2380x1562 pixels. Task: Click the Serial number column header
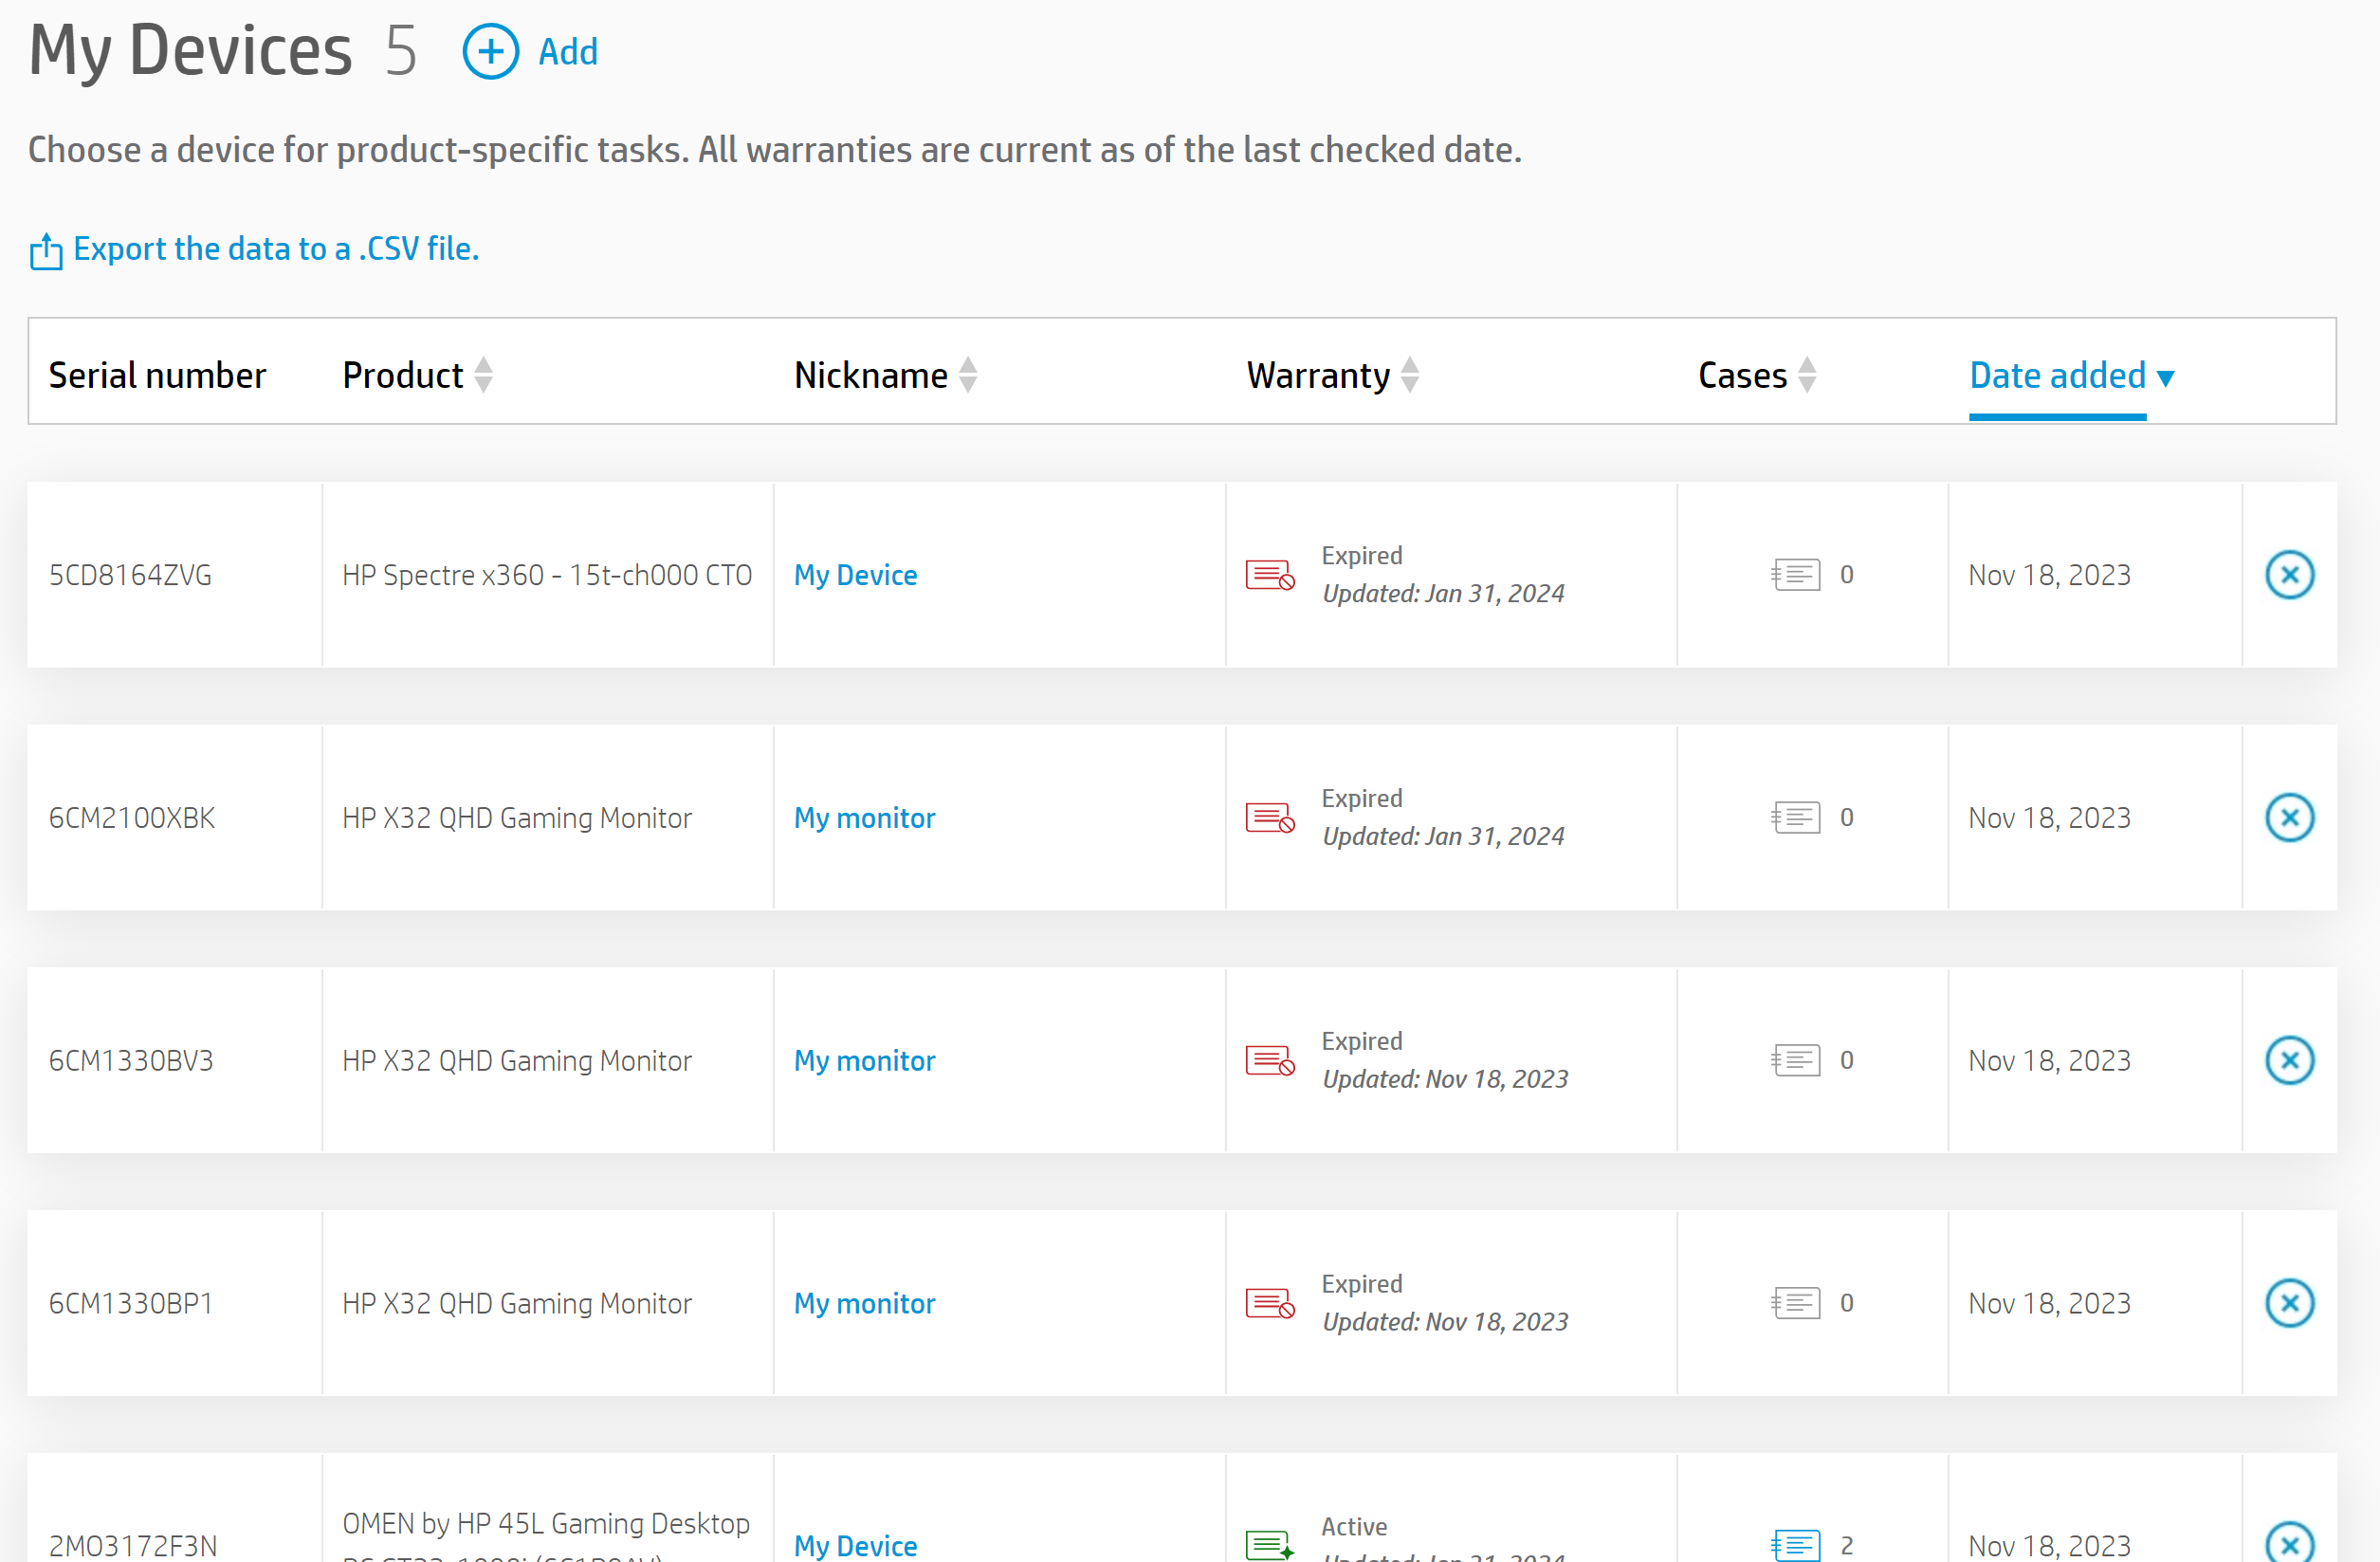point(157,375)
